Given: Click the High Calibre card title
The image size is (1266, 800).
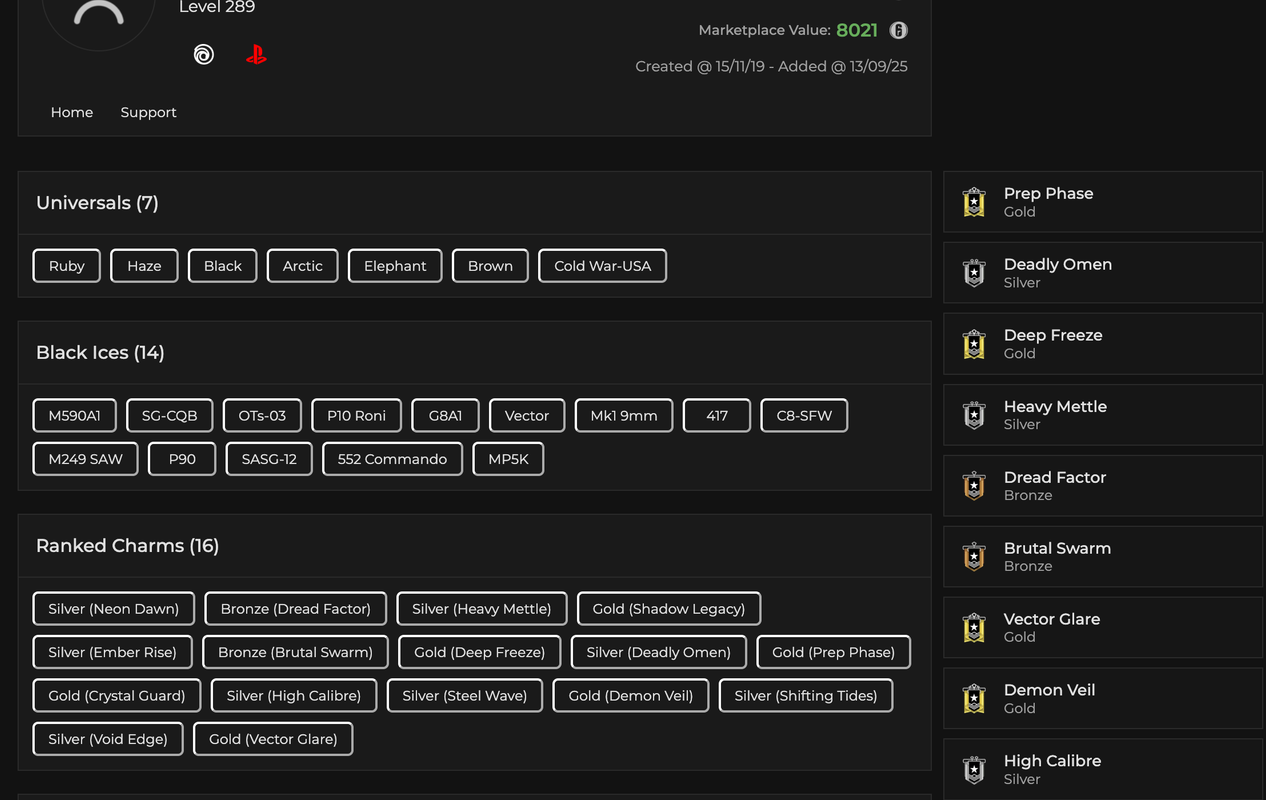Looking at the screenshot, I should pos(1052,761).
